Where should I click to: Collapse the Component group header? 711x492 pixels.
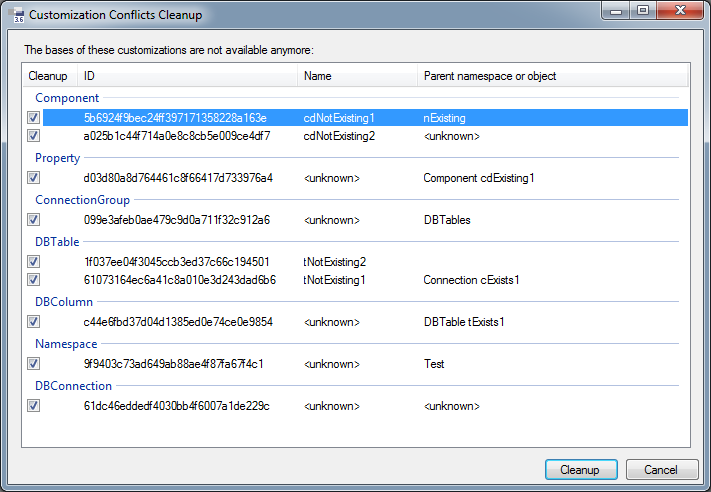coord(67,98)
